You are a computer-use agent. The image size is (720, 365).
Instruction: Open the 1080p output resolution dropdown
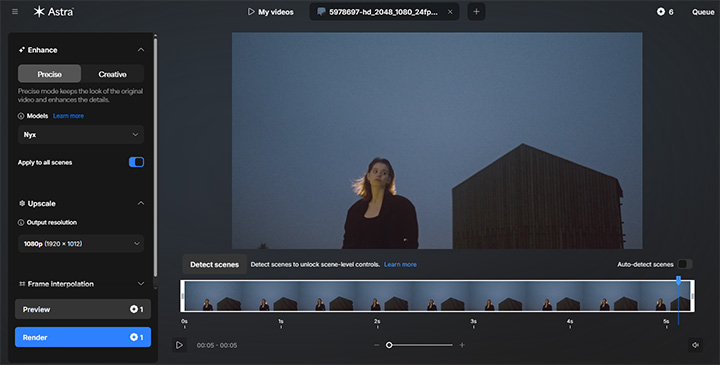pos(81,244)
